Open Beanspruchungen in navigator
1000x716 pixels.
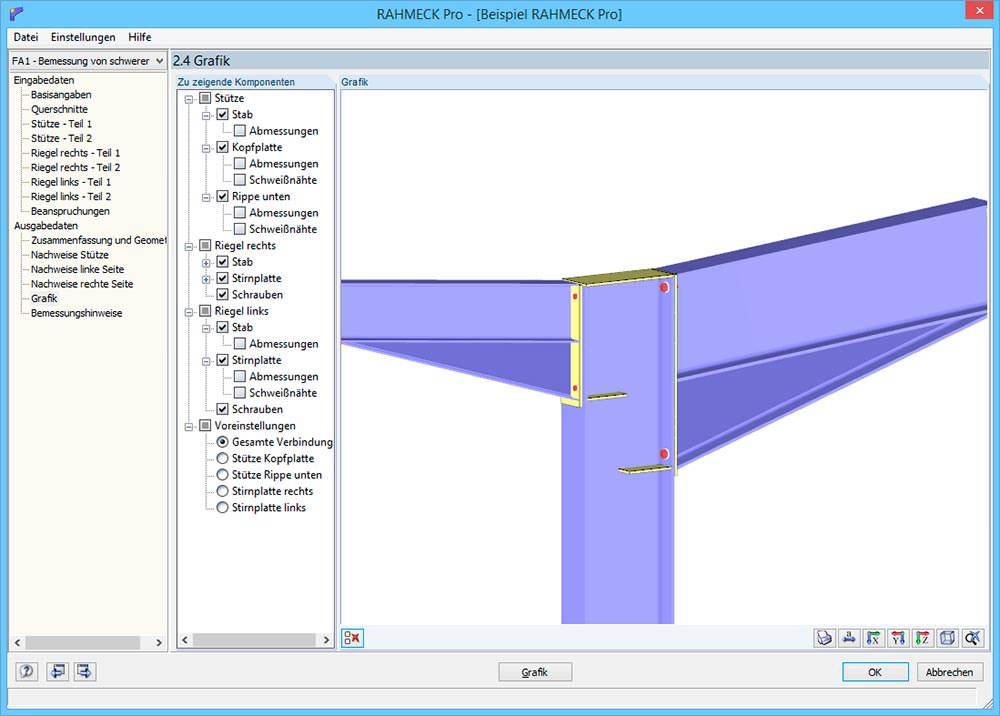[70, 211]
